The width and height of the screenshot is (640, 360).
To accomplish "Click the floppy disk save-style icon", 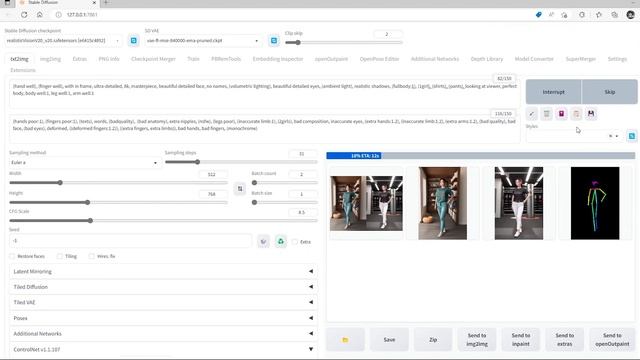I will coord(591,114).
